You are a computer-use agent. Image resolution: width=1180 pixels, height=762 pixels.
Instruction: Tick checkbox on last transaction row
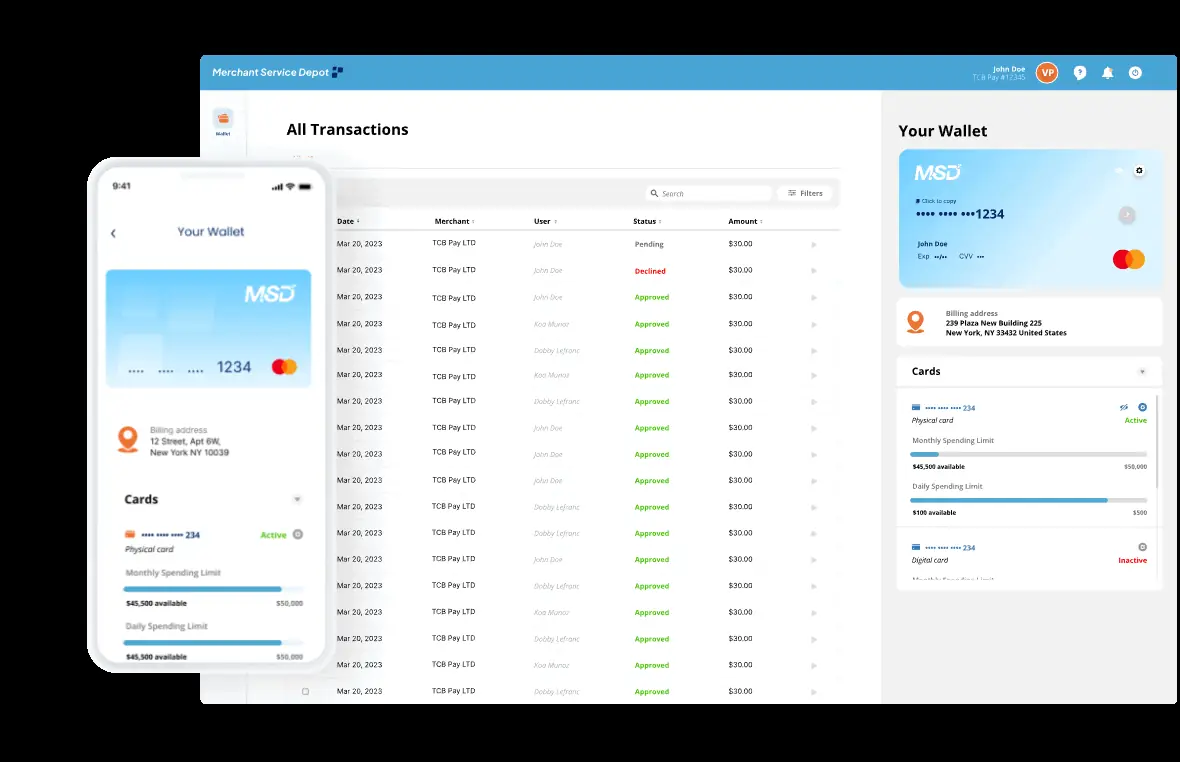coord(305,692)
